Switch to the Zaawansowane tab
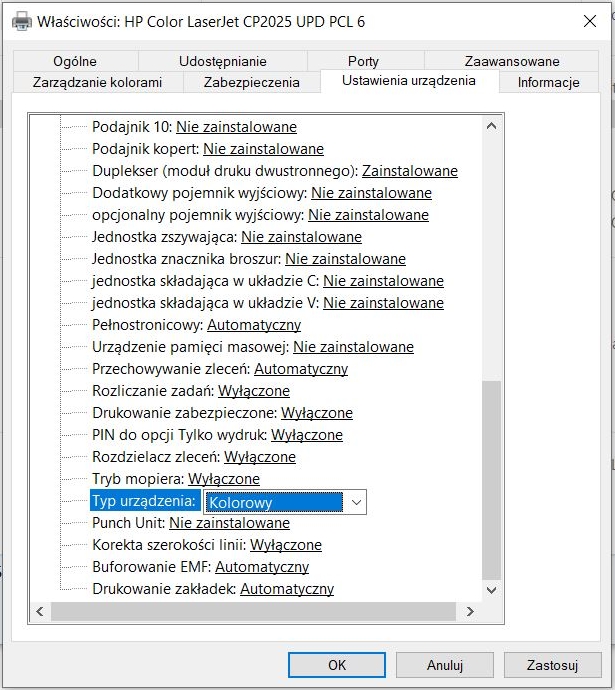The image size is (615, 690). pos(512,61)
